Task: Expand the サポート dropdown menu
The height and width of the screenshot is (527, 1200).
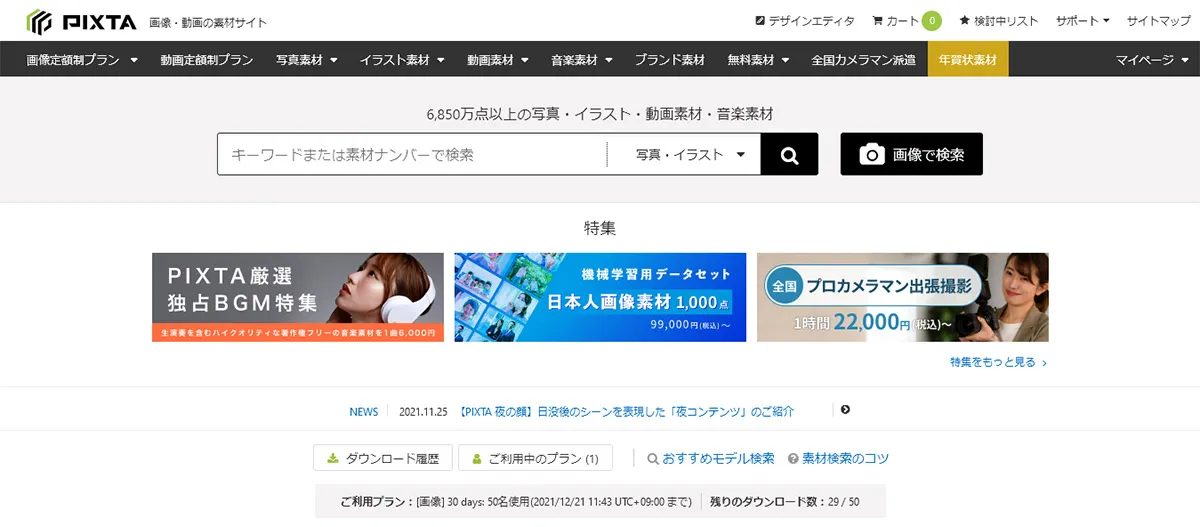Action: click(x=1083, y=21)
